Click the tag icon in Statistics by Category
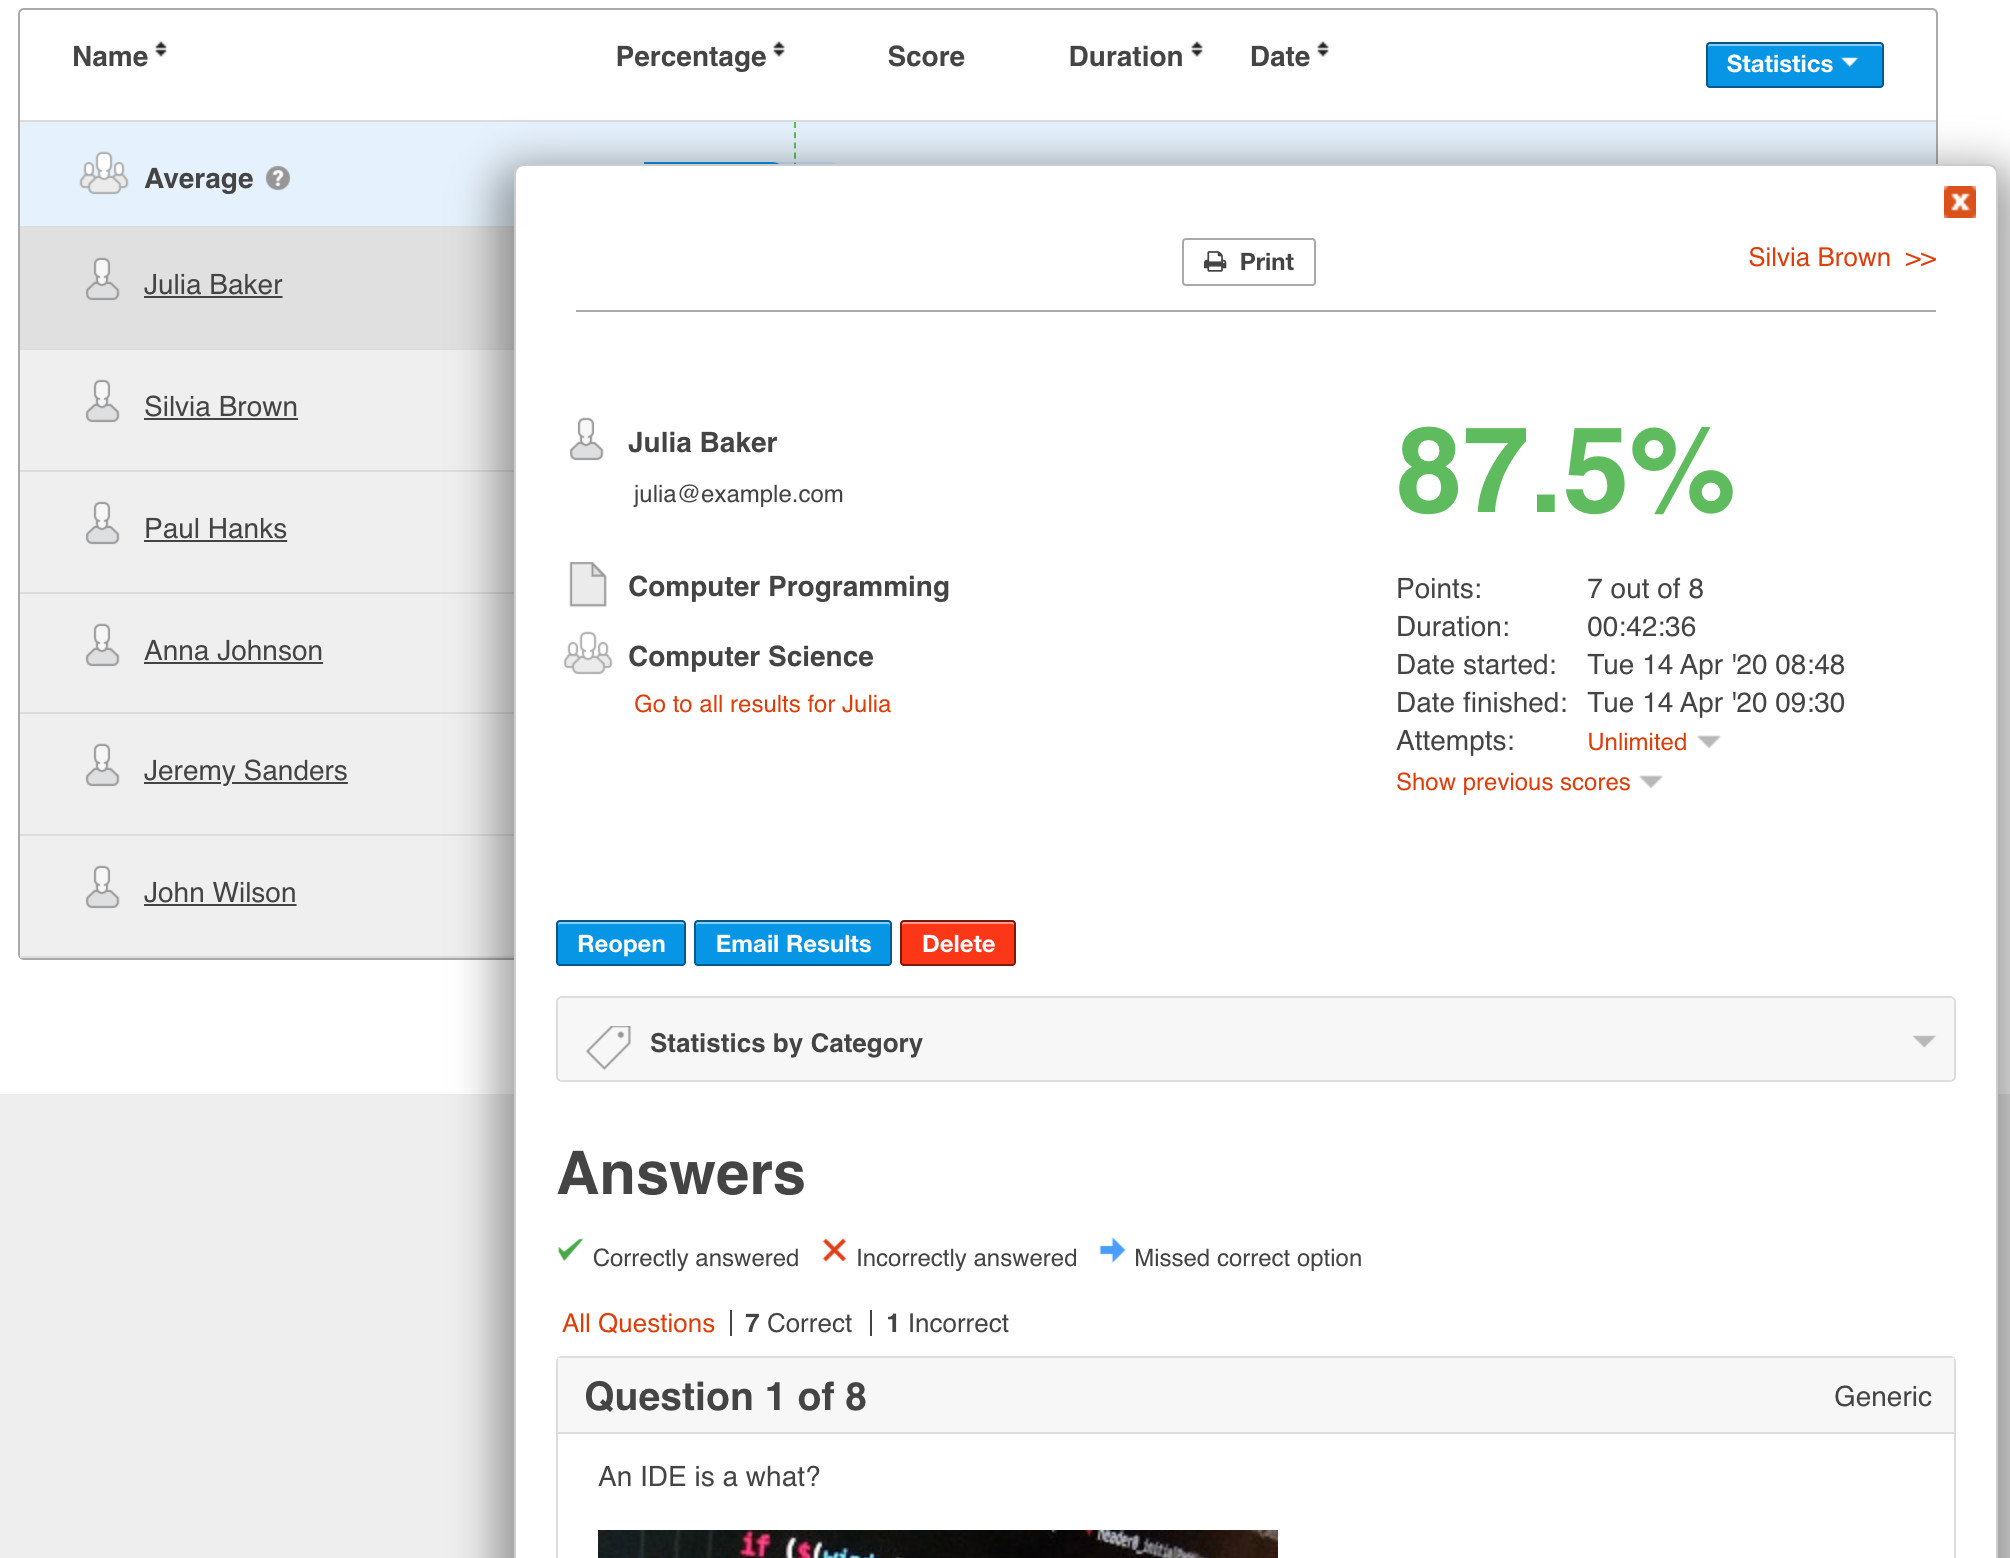 tap(608, 1045)
